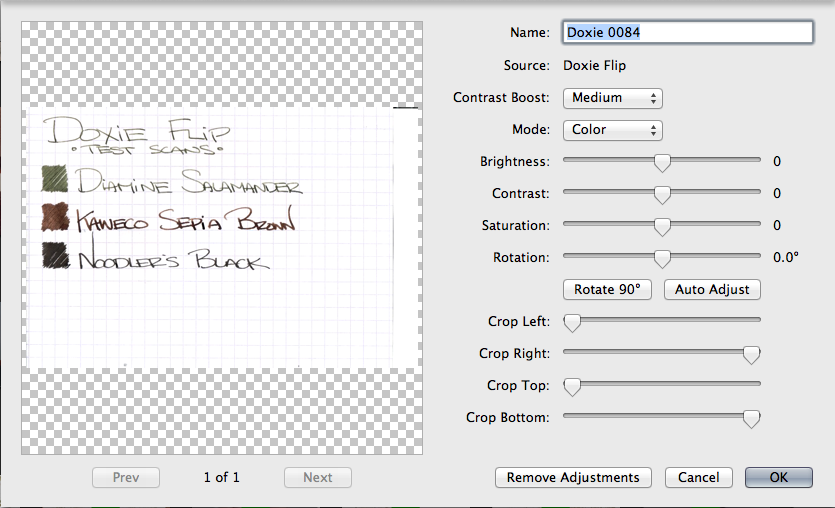Screen dimensions: 835x508
Task: Click the Crop Left slider handle
Action: 572,322
